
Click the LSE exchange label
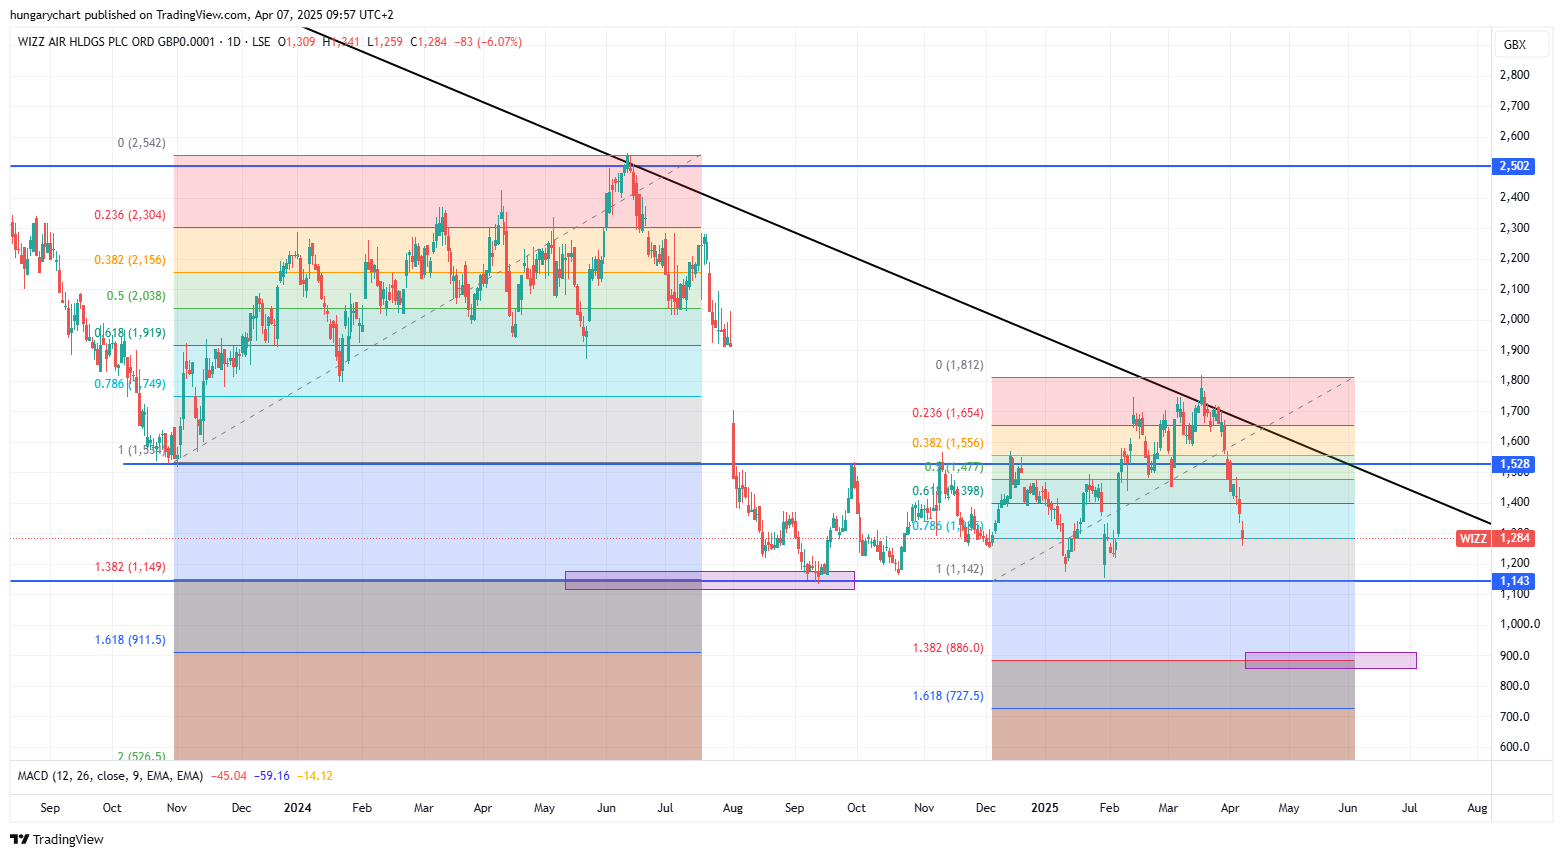(261, 42)
